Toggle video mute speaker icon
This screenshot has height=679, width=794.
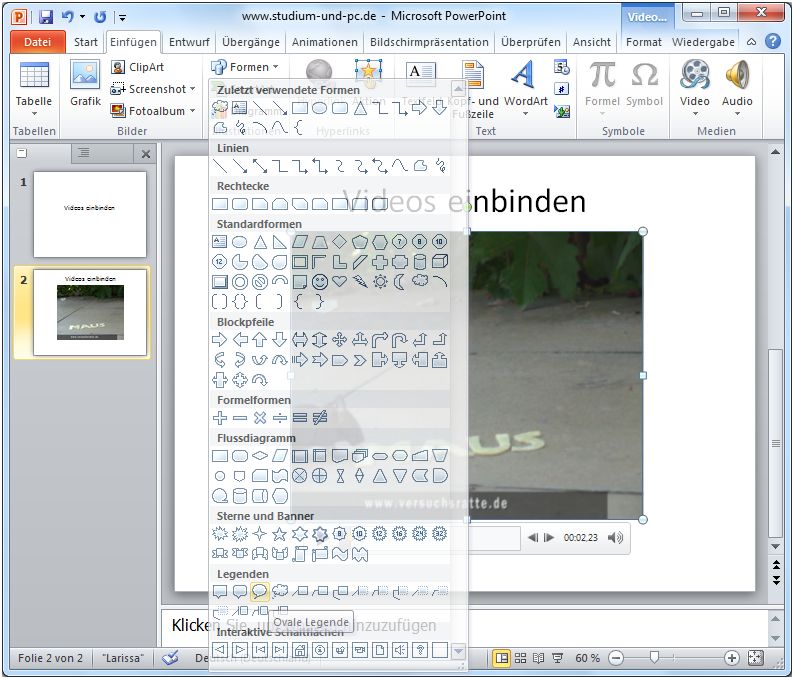click(615, 537)
